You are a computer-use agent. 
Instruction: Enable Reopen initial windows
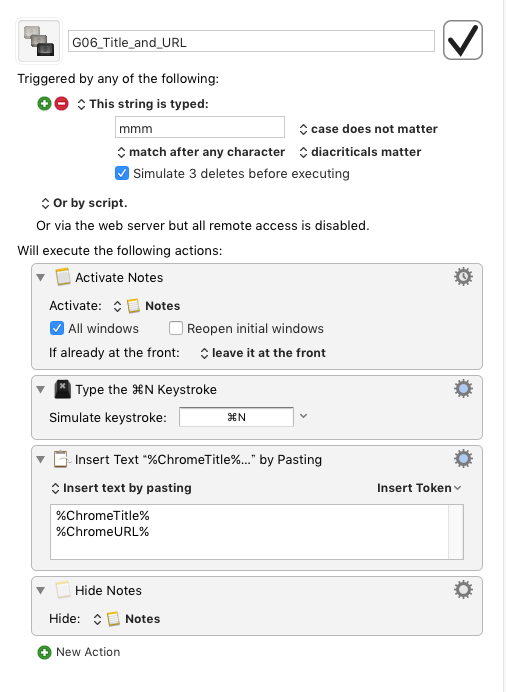click(x=176, y=328)
